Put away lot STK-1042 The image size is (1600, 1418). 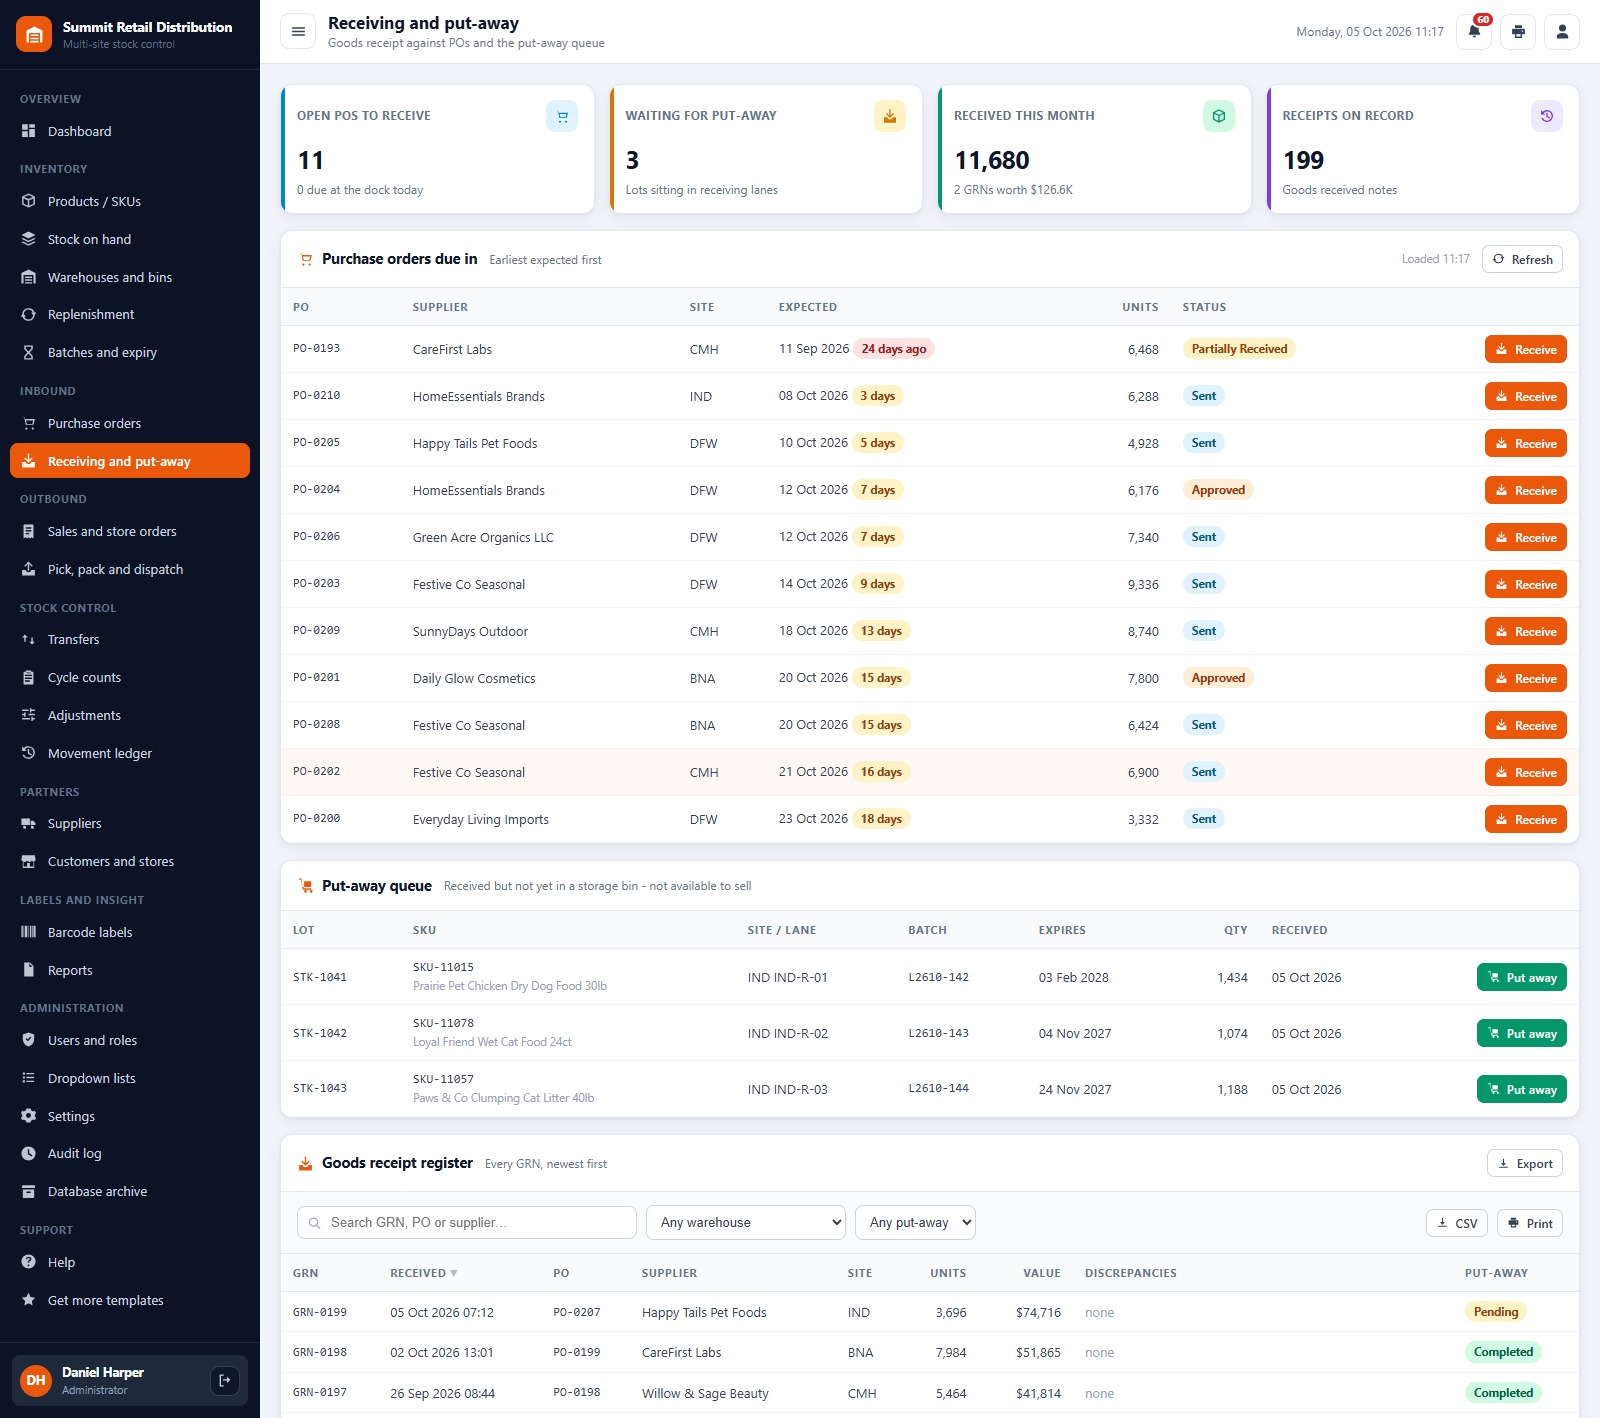[x=1522, y=1033]
